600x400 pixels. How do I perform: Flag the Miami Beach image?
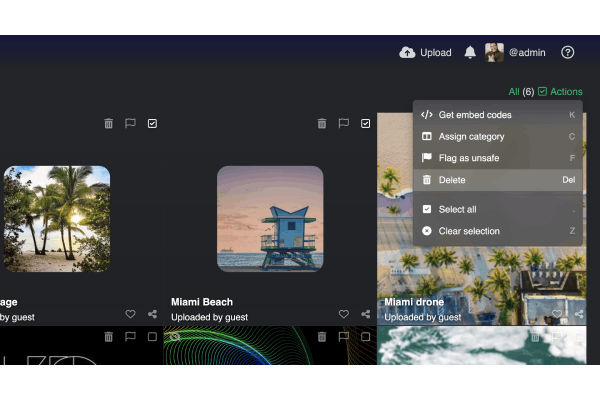pos(344,123)
